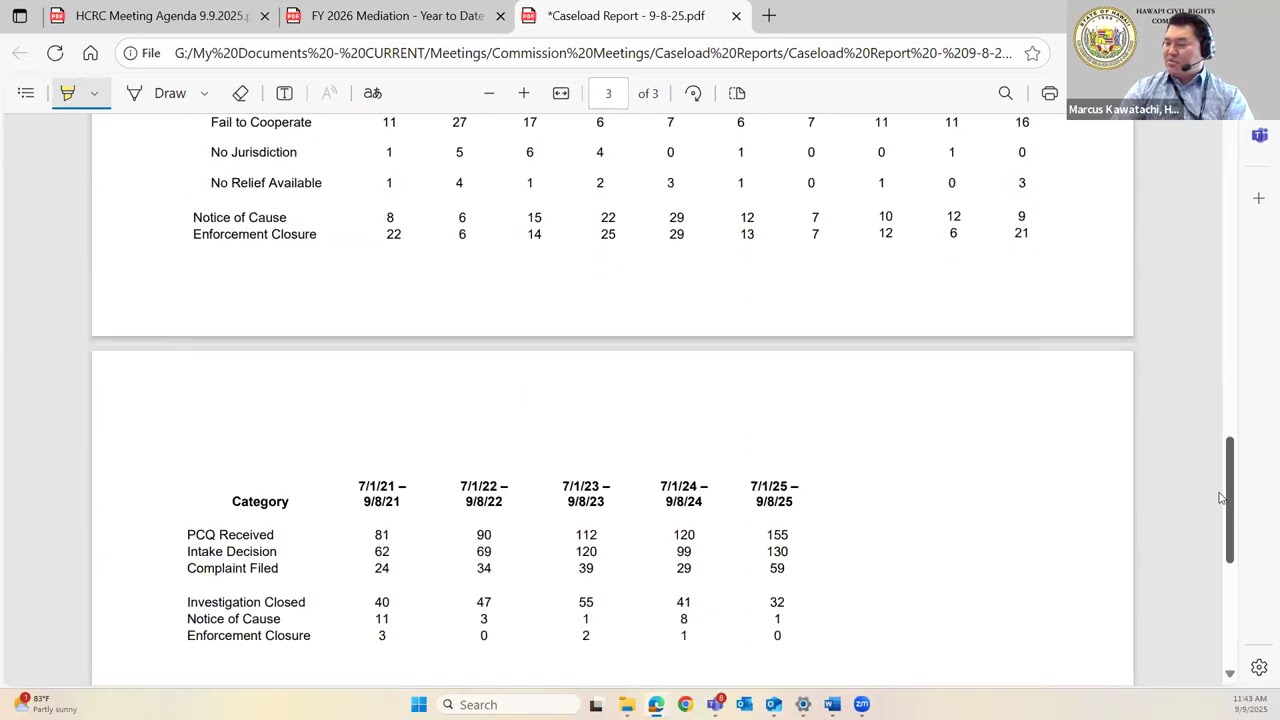Click Marcus Kawatachi's video thumbnail
The height and width of the screenshot is (720, 1280).
click(1173, 60)
